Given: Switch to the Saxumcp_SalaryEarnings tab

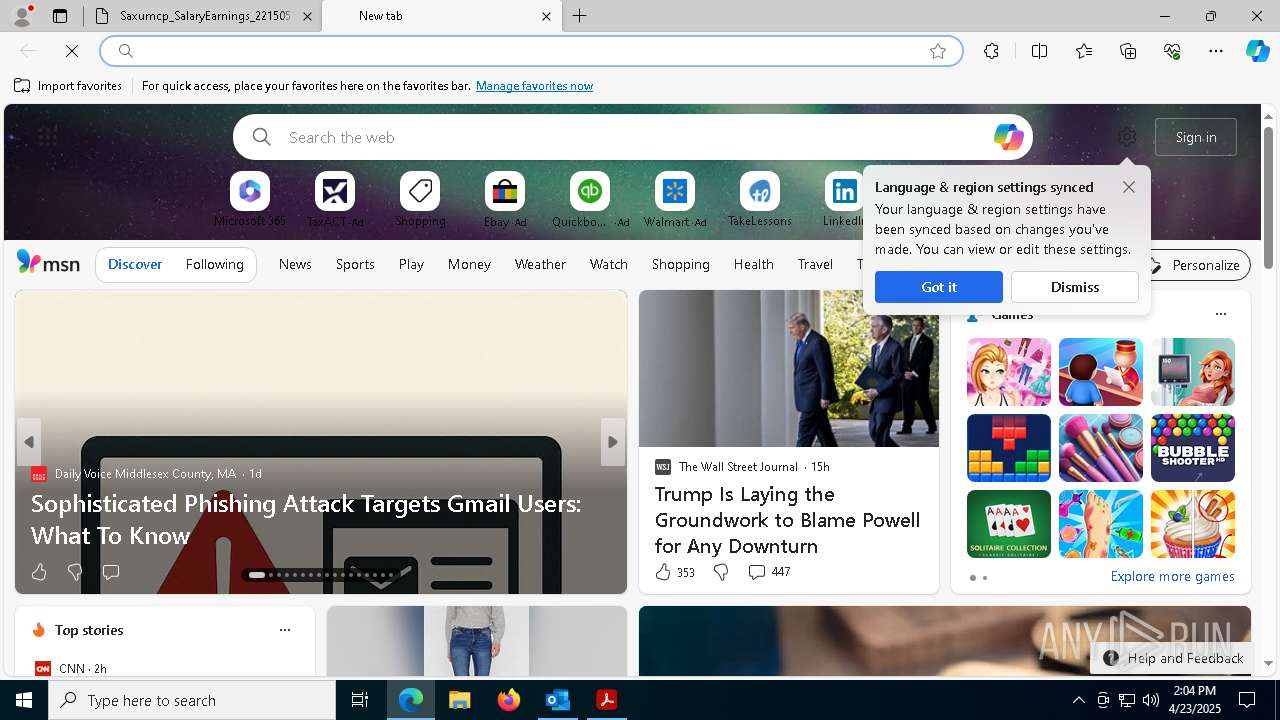Looking at the screenshot, I should [x=204, y=16].
